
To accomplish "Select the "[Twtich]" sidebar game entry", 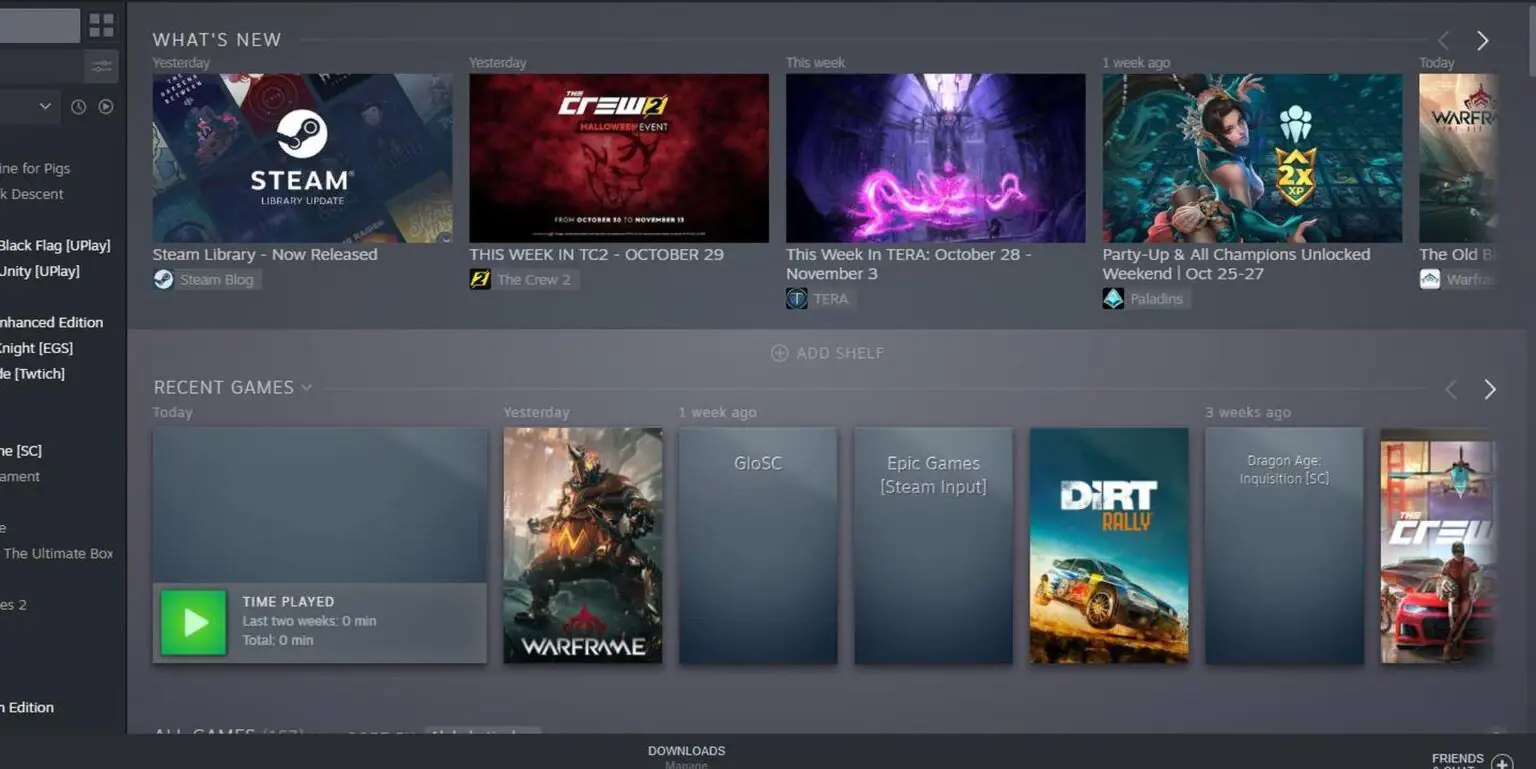I will coord(32,374).
